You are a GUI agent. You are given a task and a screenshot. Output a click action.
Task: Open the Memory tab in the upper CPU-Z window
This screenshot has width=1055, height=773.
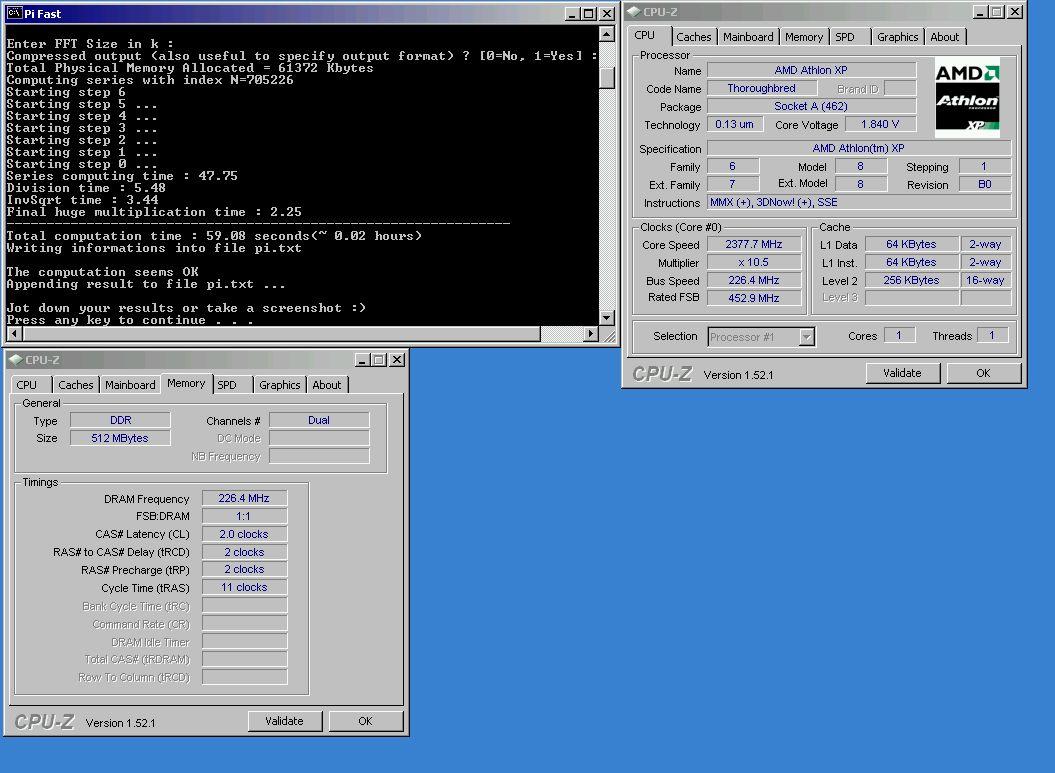(804, 37)
